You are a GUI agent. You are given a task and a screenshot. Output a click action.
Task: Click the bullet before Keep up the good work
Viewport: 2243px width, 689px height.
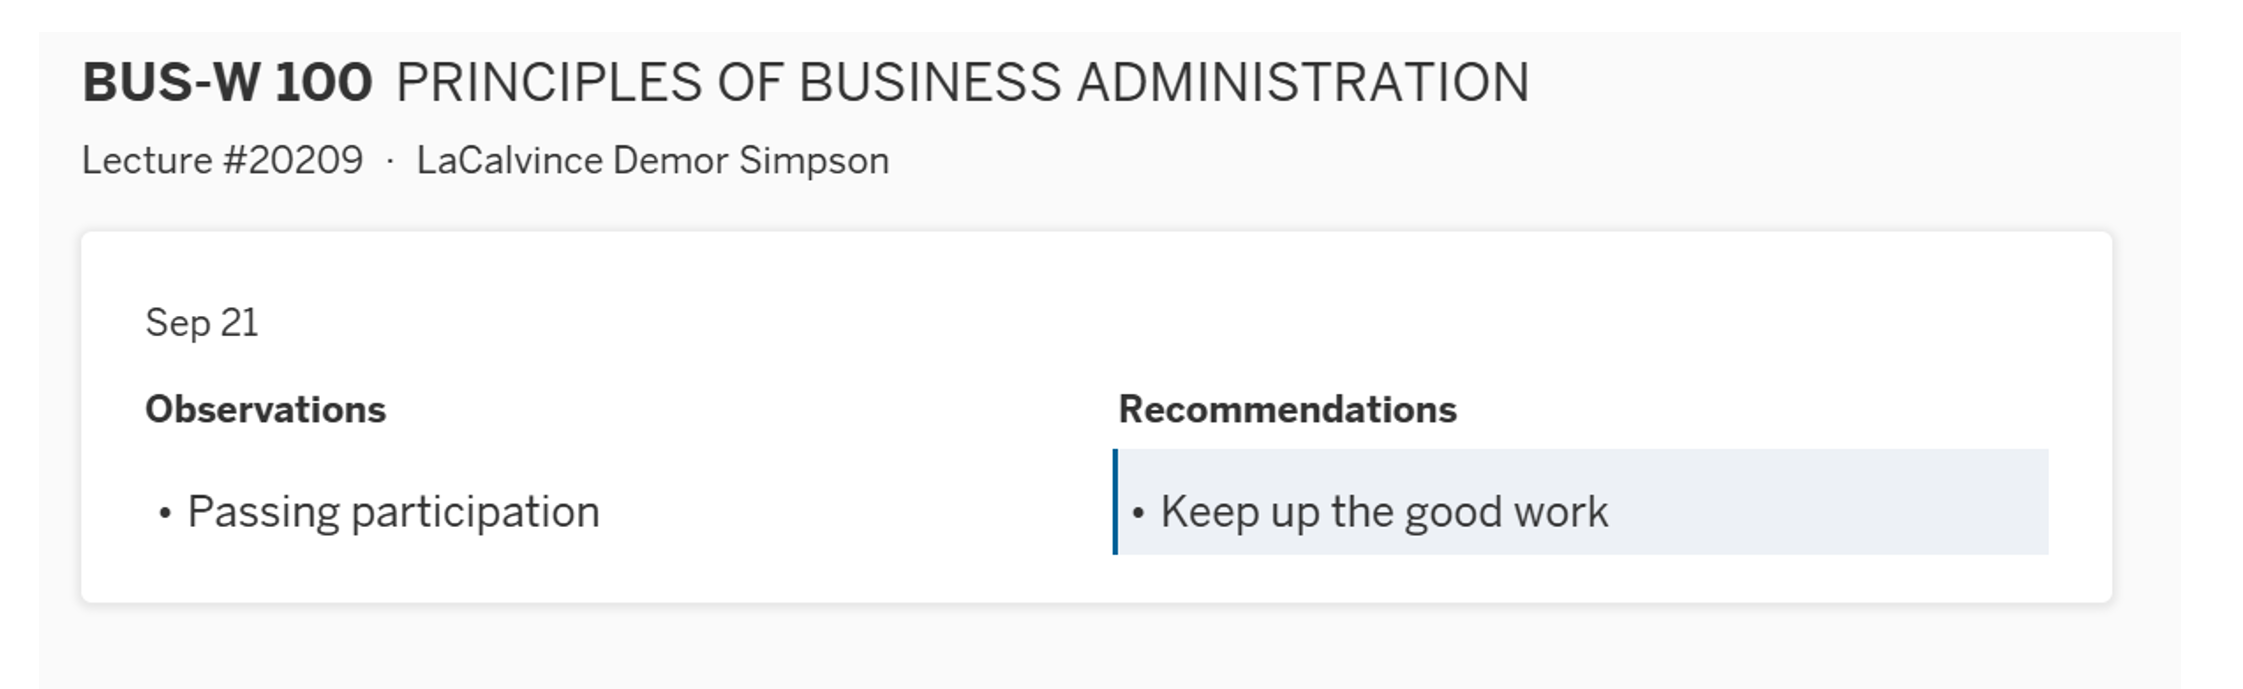(x=1138, y=514)
